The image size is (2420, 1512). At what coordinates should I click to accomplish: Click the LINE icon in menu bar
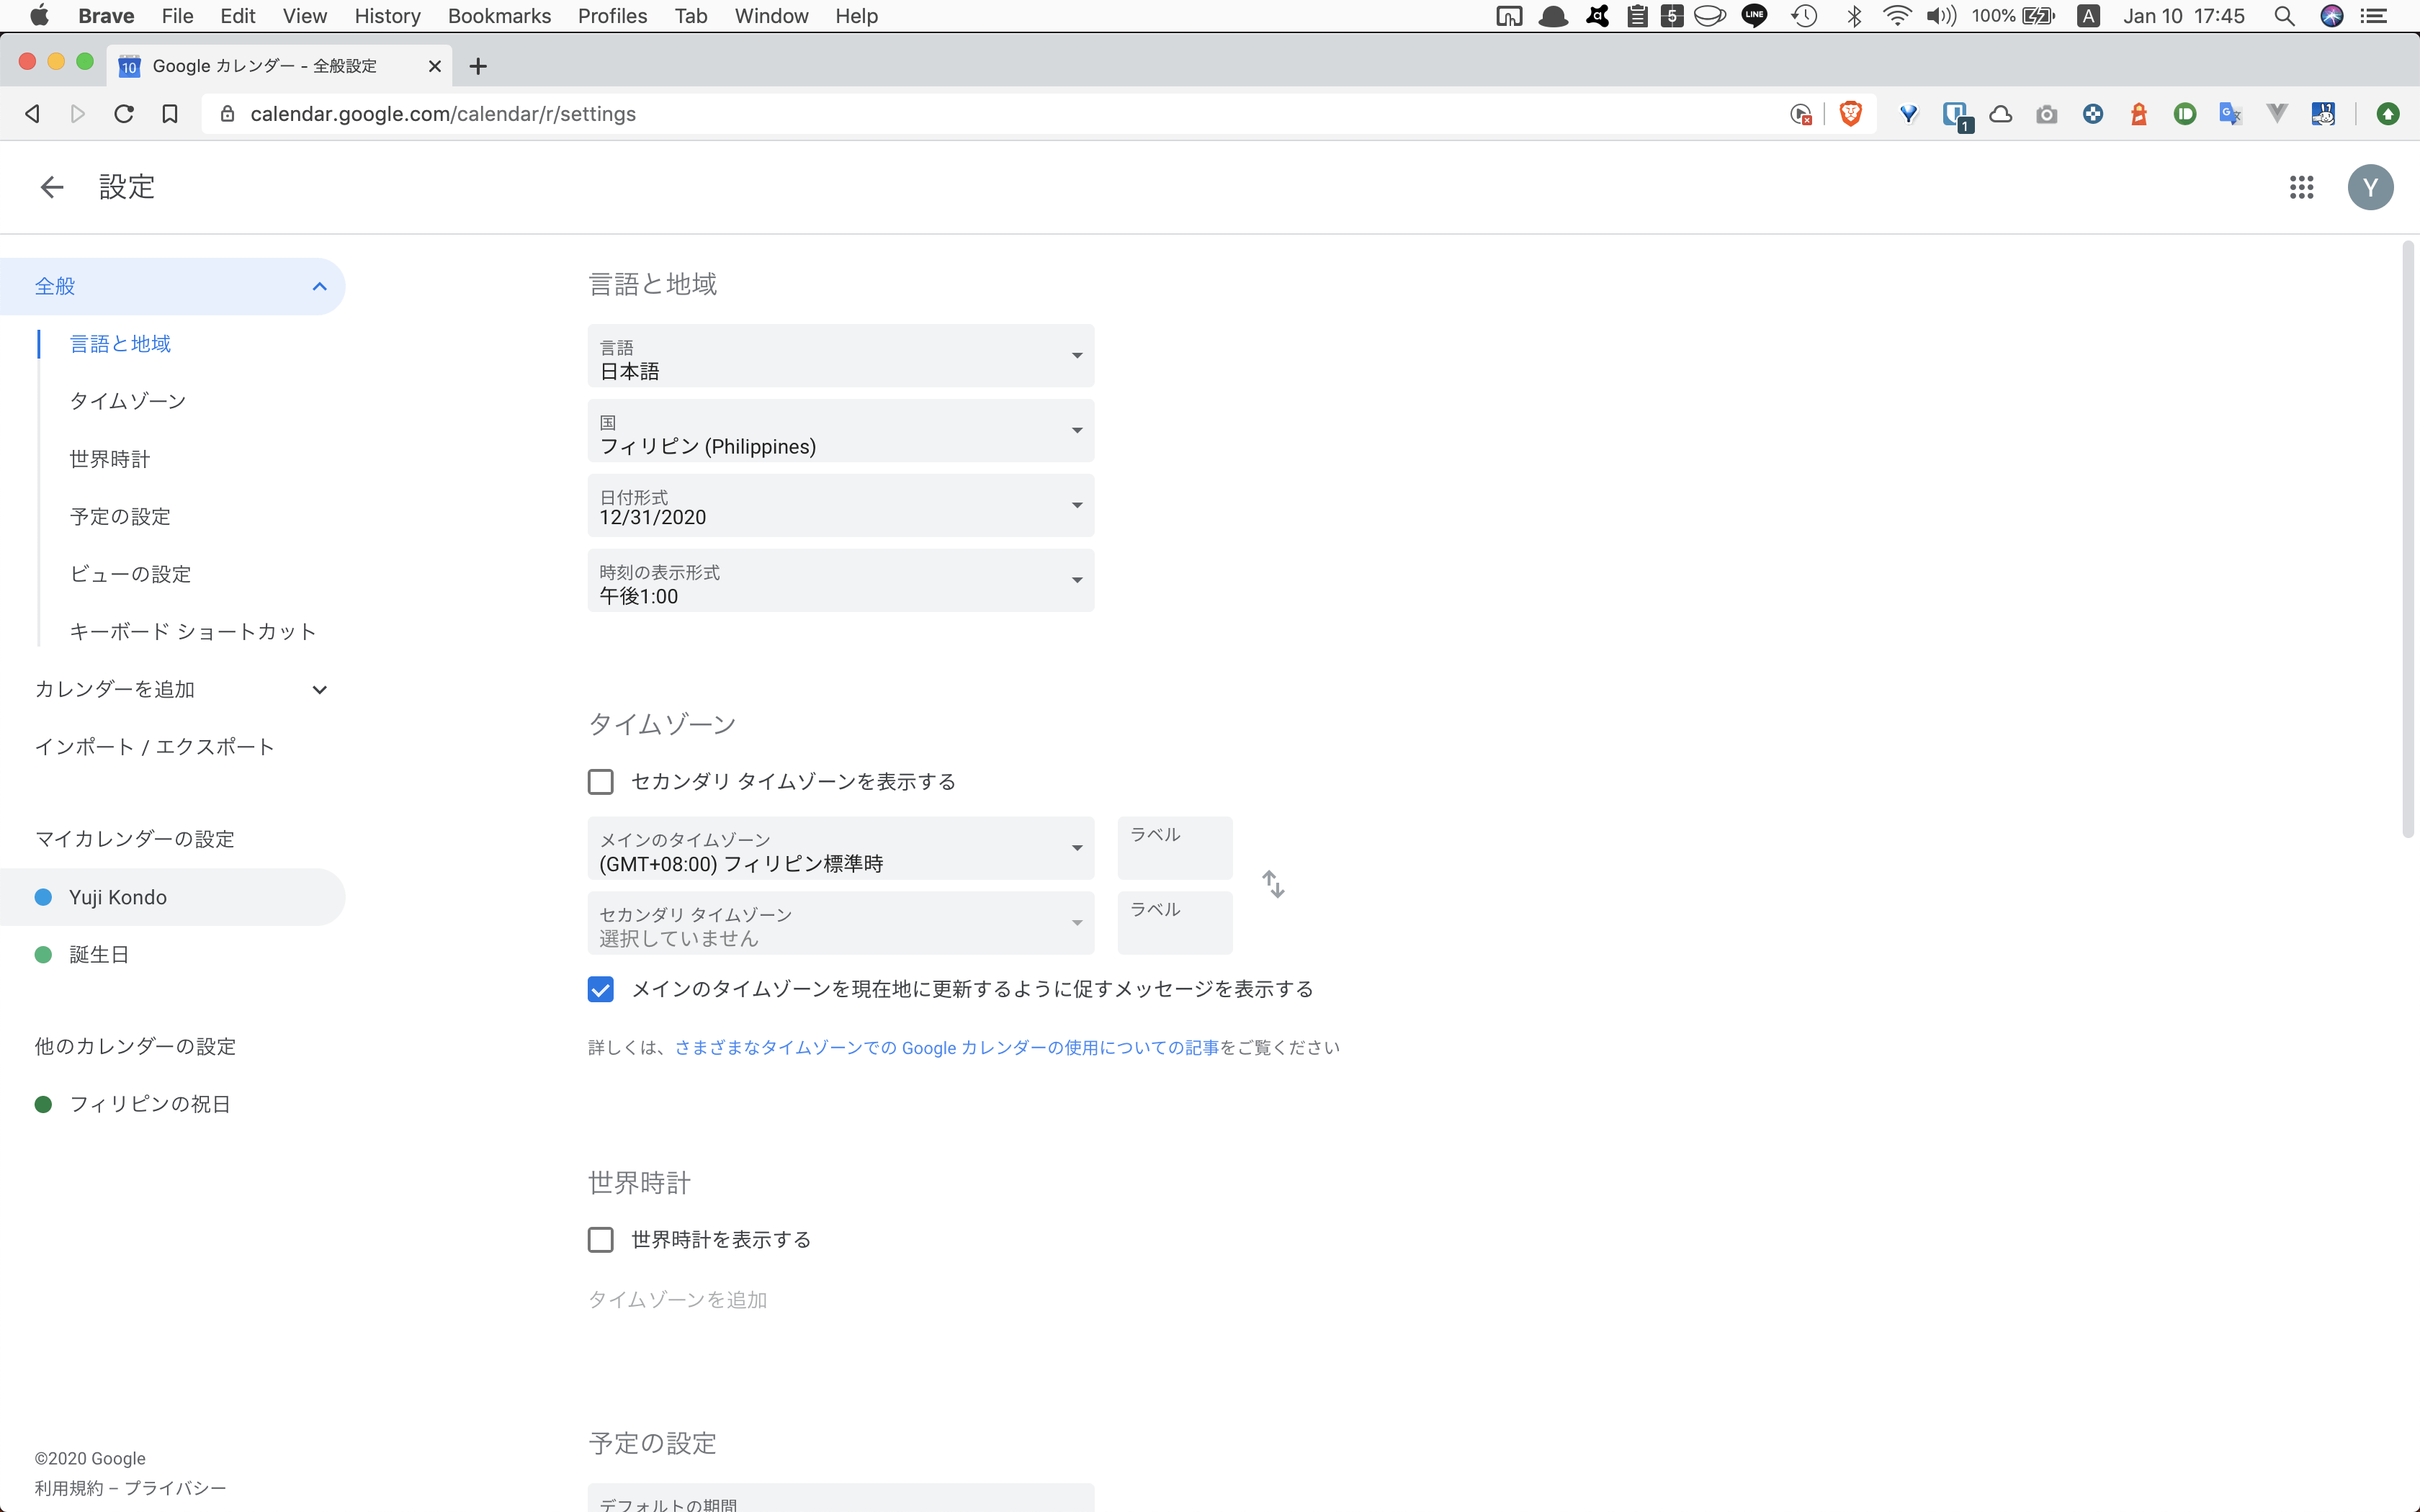tap(1755, 16)
